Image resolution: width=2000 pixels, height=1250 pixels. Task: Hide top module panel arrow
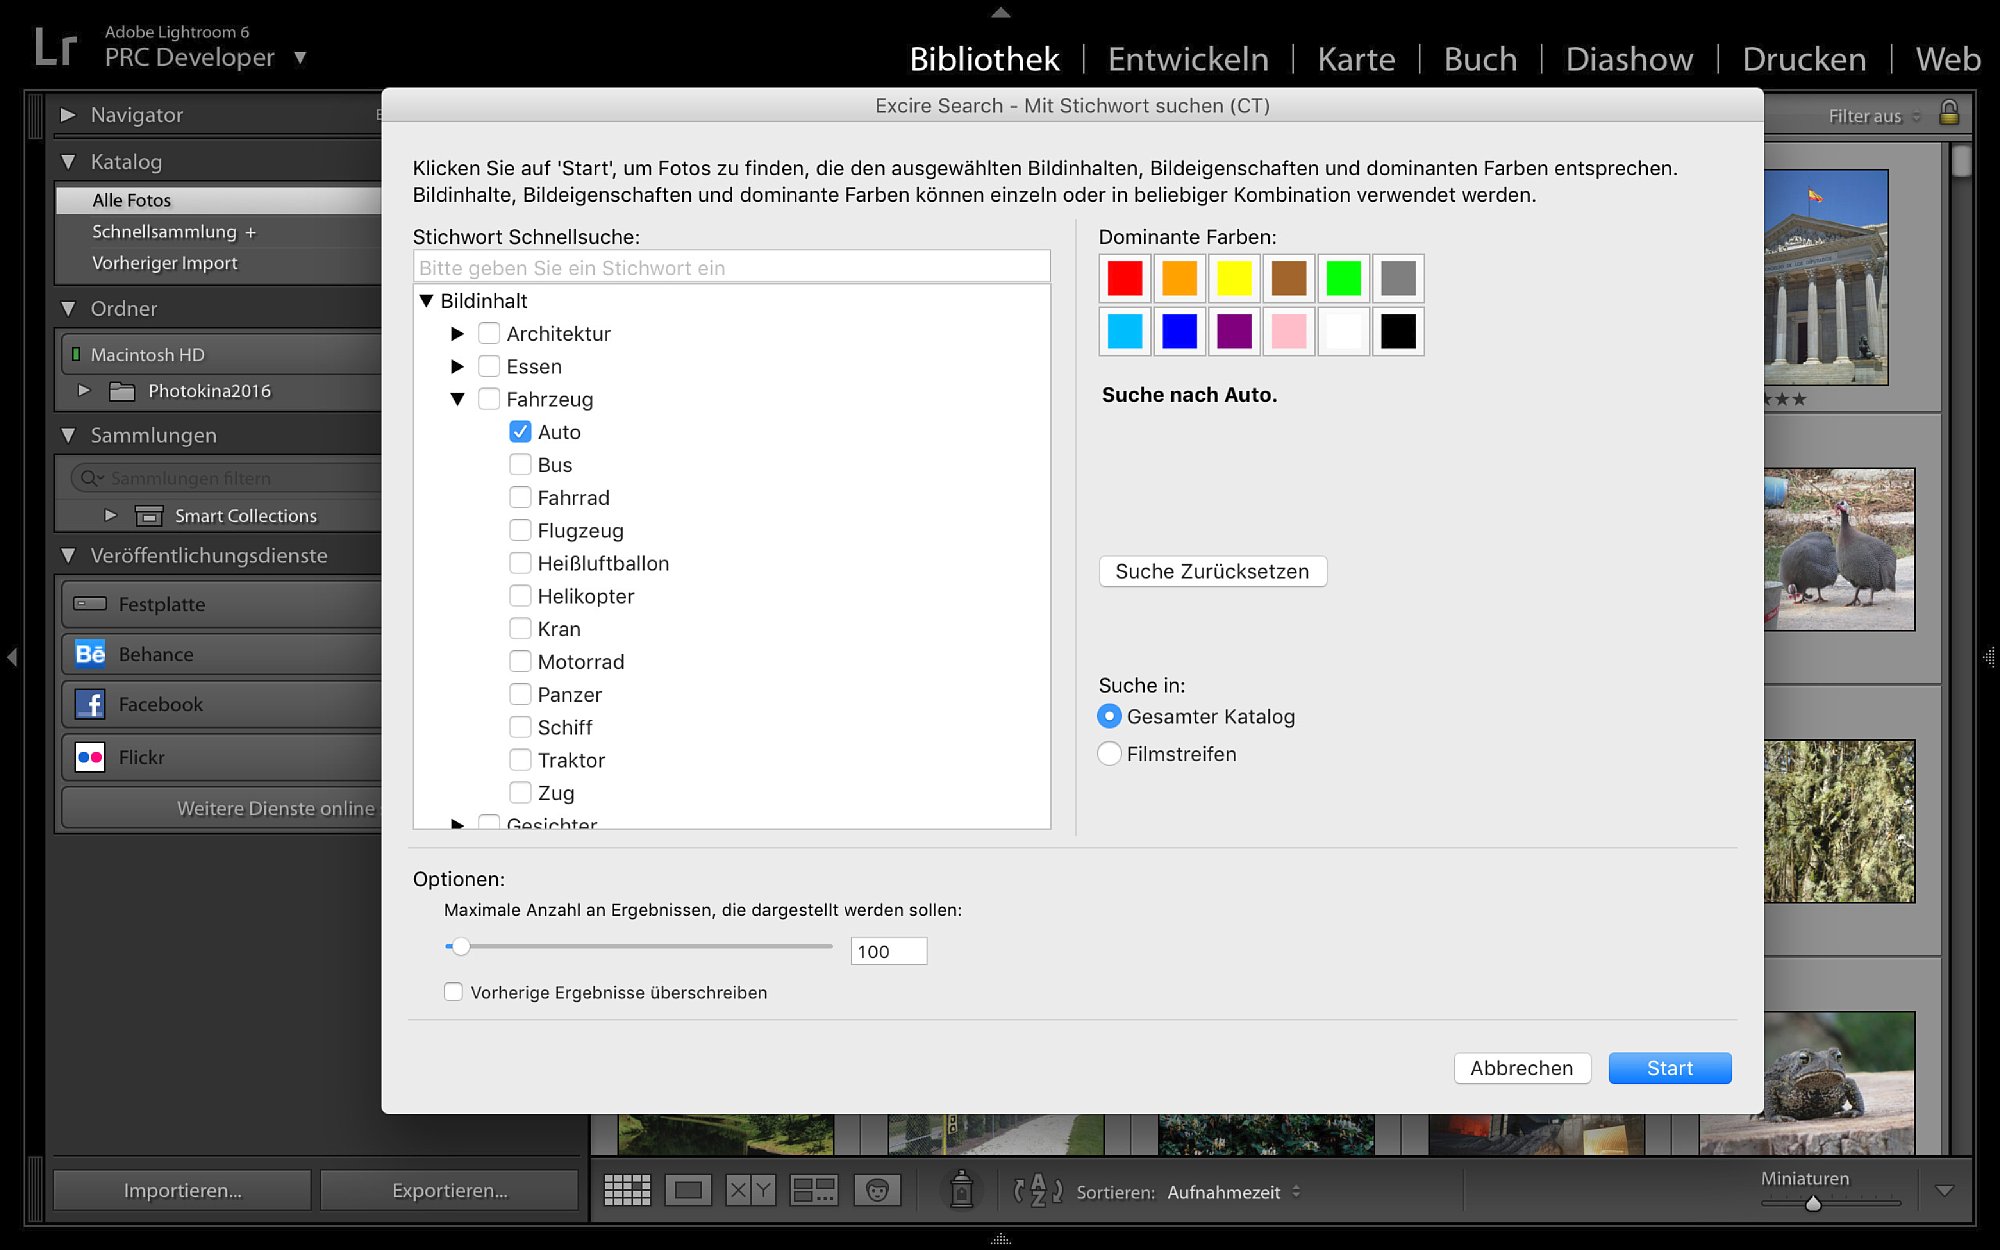click(x=1001, y=12)
